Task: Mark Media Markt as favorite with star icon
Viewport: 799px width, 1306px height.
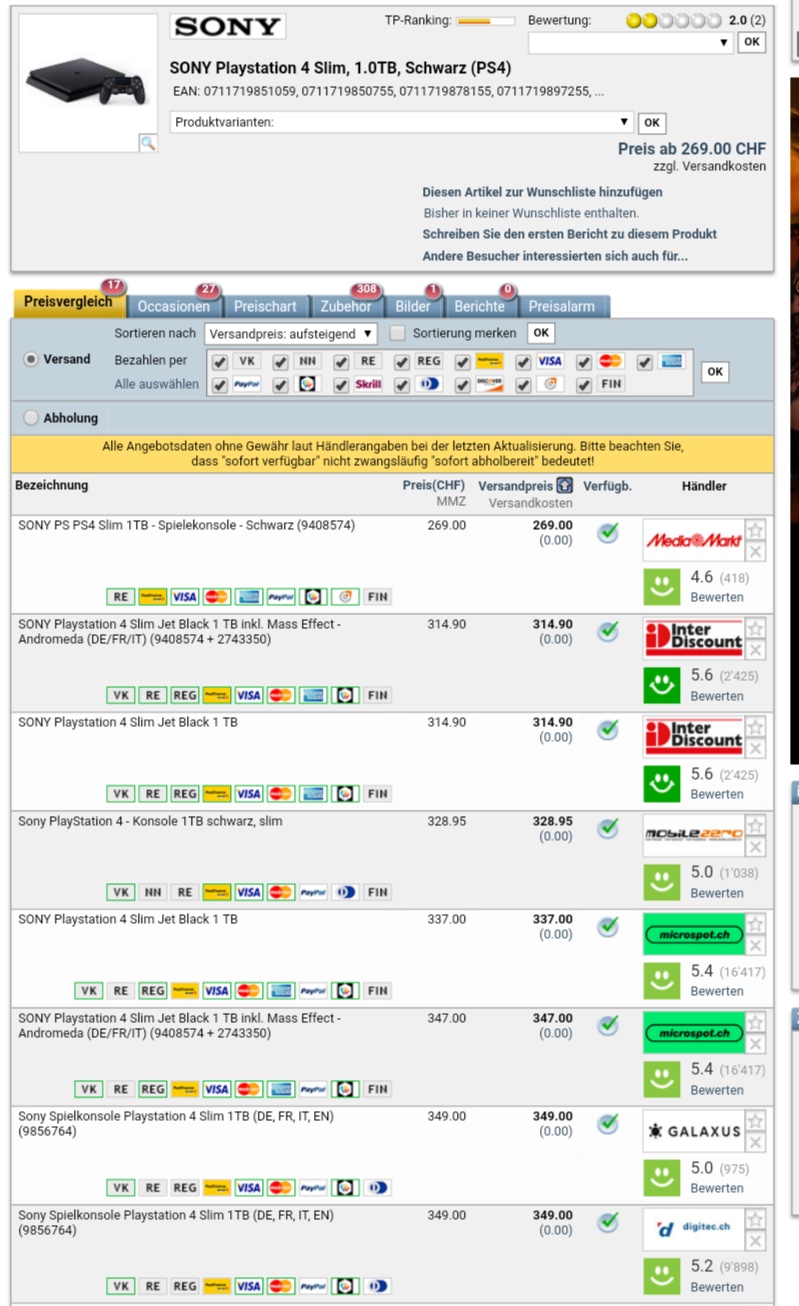Action: click(x=755, y=531)
